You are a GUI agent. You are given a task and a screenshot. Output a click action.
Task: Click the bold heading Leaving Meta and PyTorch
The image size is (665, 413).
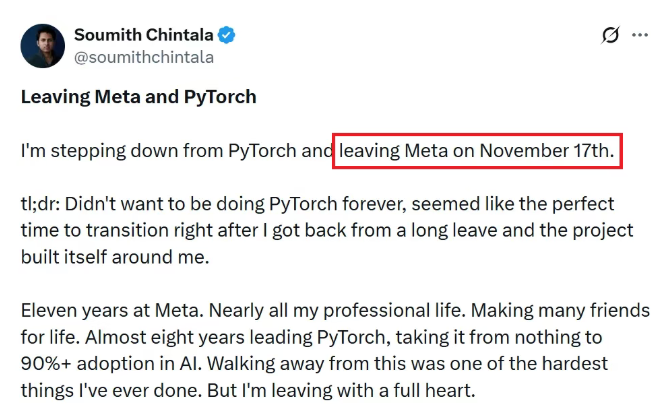(x=139, y=97)
